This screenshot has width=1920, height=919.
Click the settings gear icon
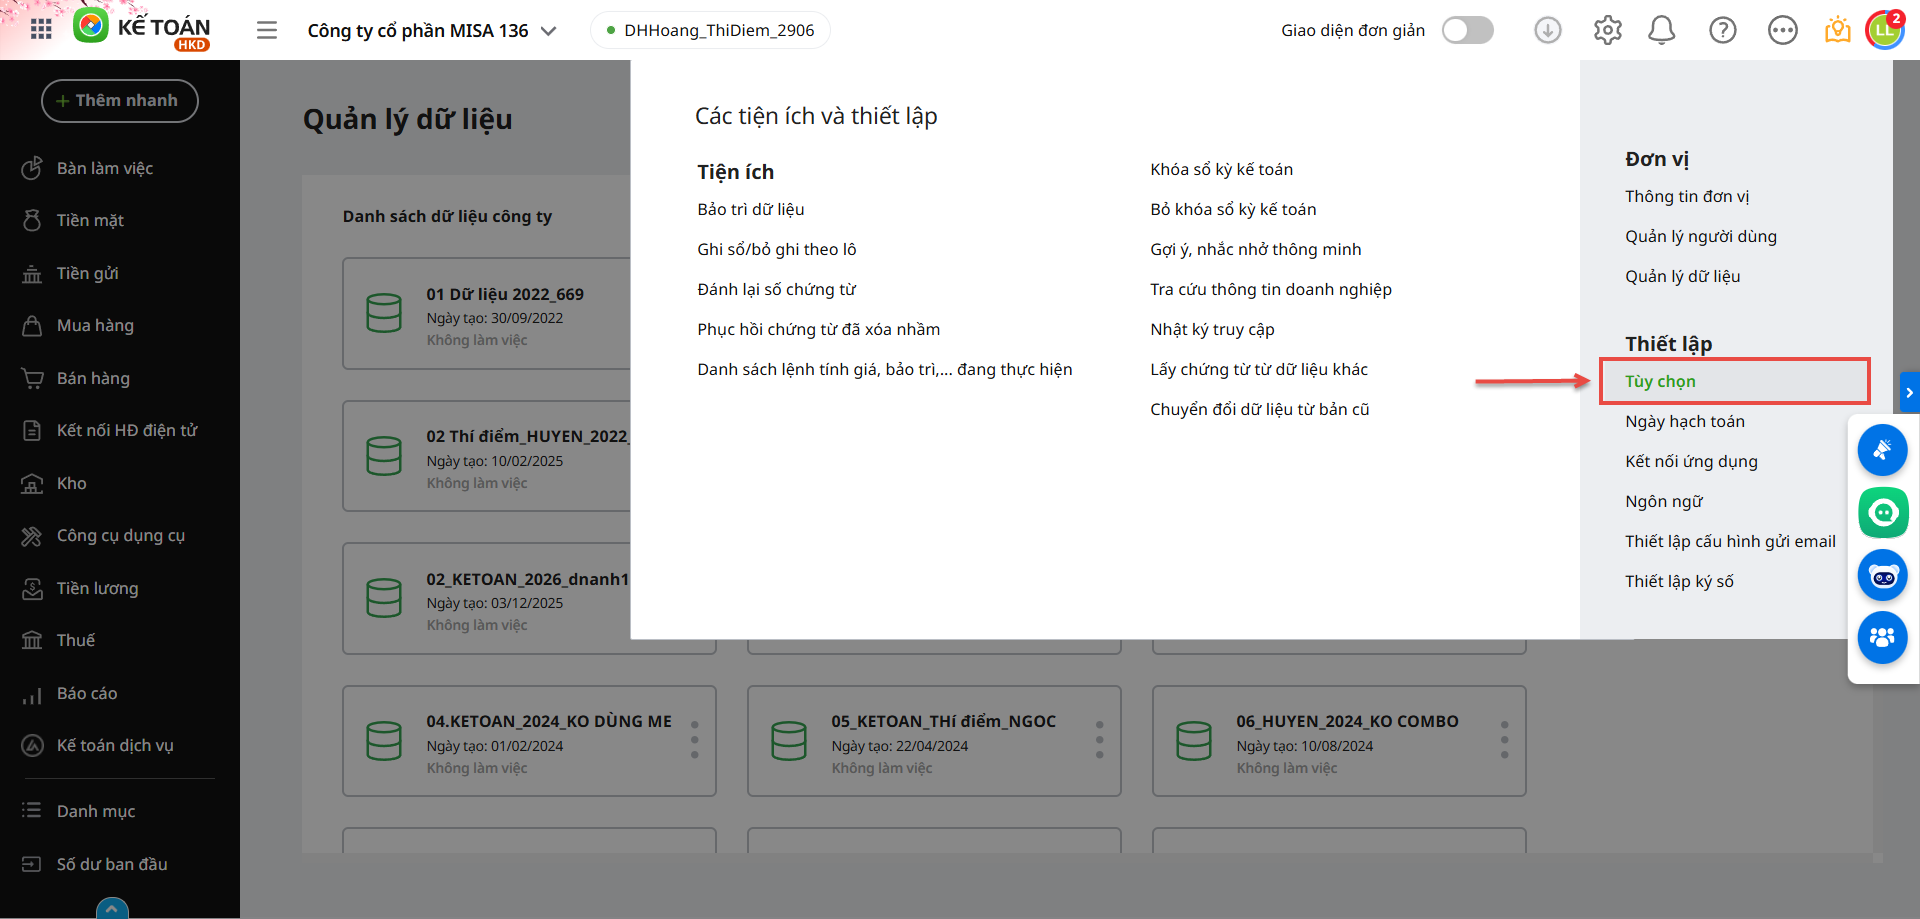coord(1607,30)
